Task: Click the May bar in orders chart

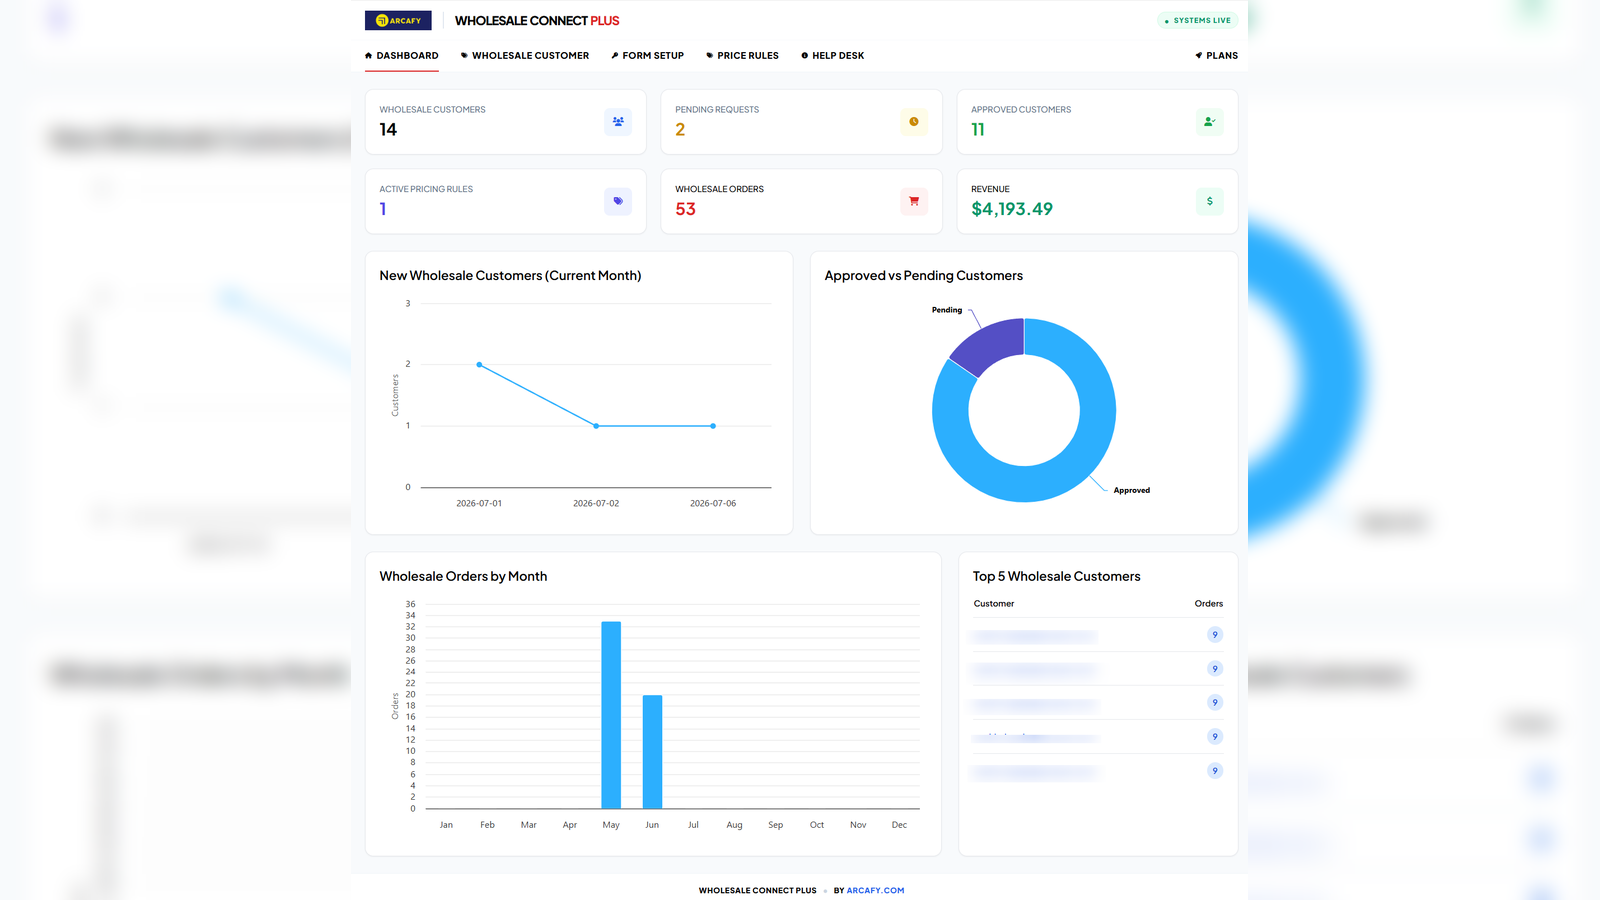Action: [611, 715]
